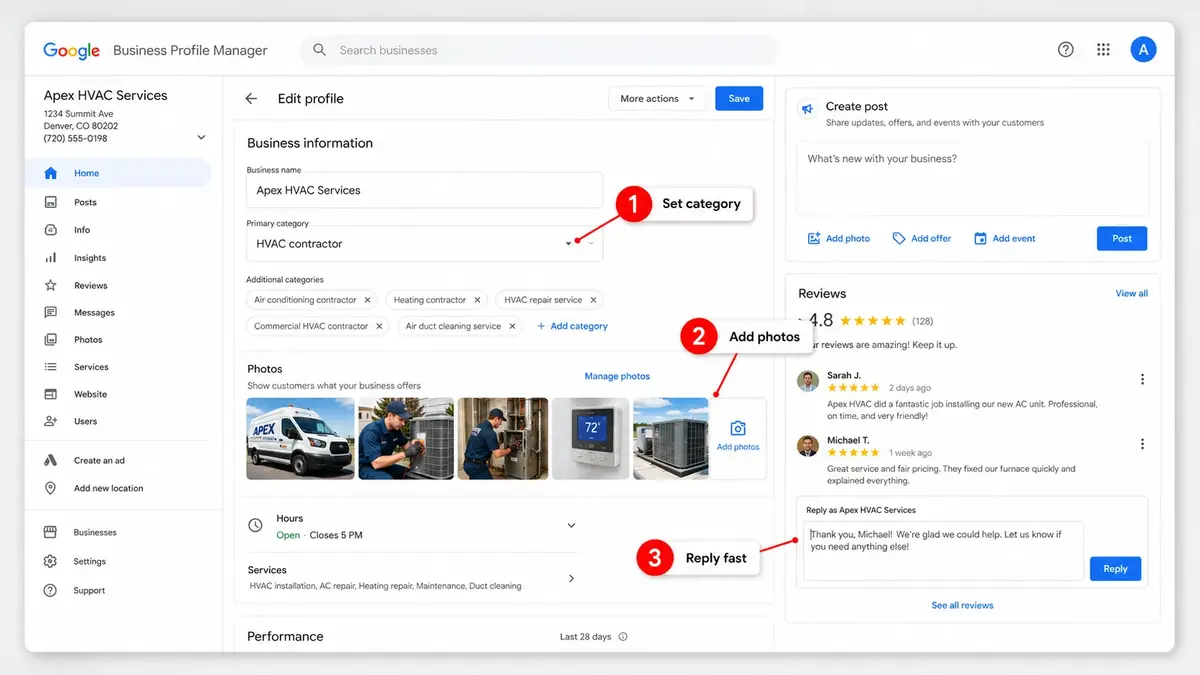Open more options for Sarah J. review
The width and height of the screenshot is (1200, 675).
(x=1142, y=379)
